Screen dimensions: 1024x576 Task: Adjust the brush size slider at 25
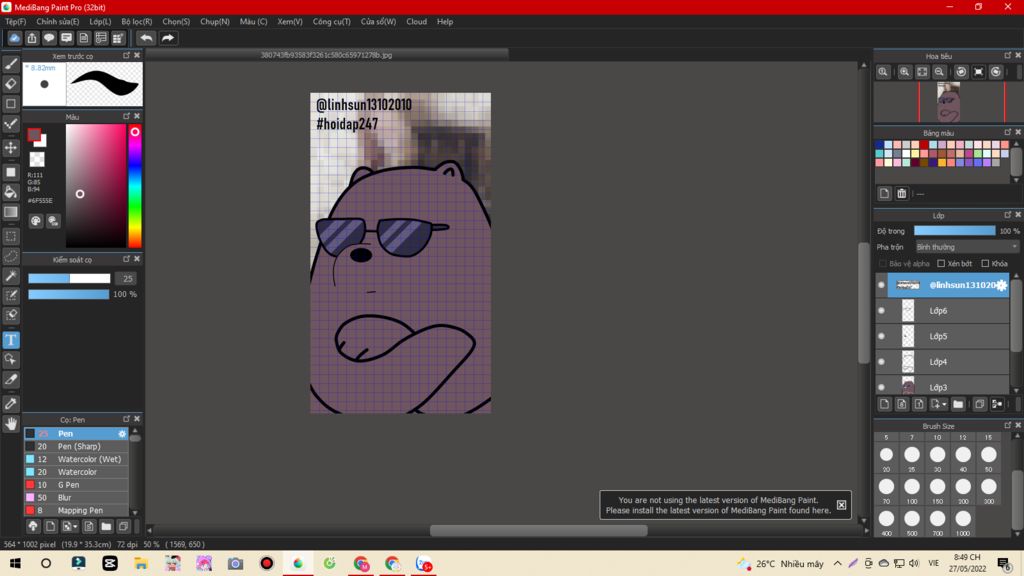tap(69, 278)
